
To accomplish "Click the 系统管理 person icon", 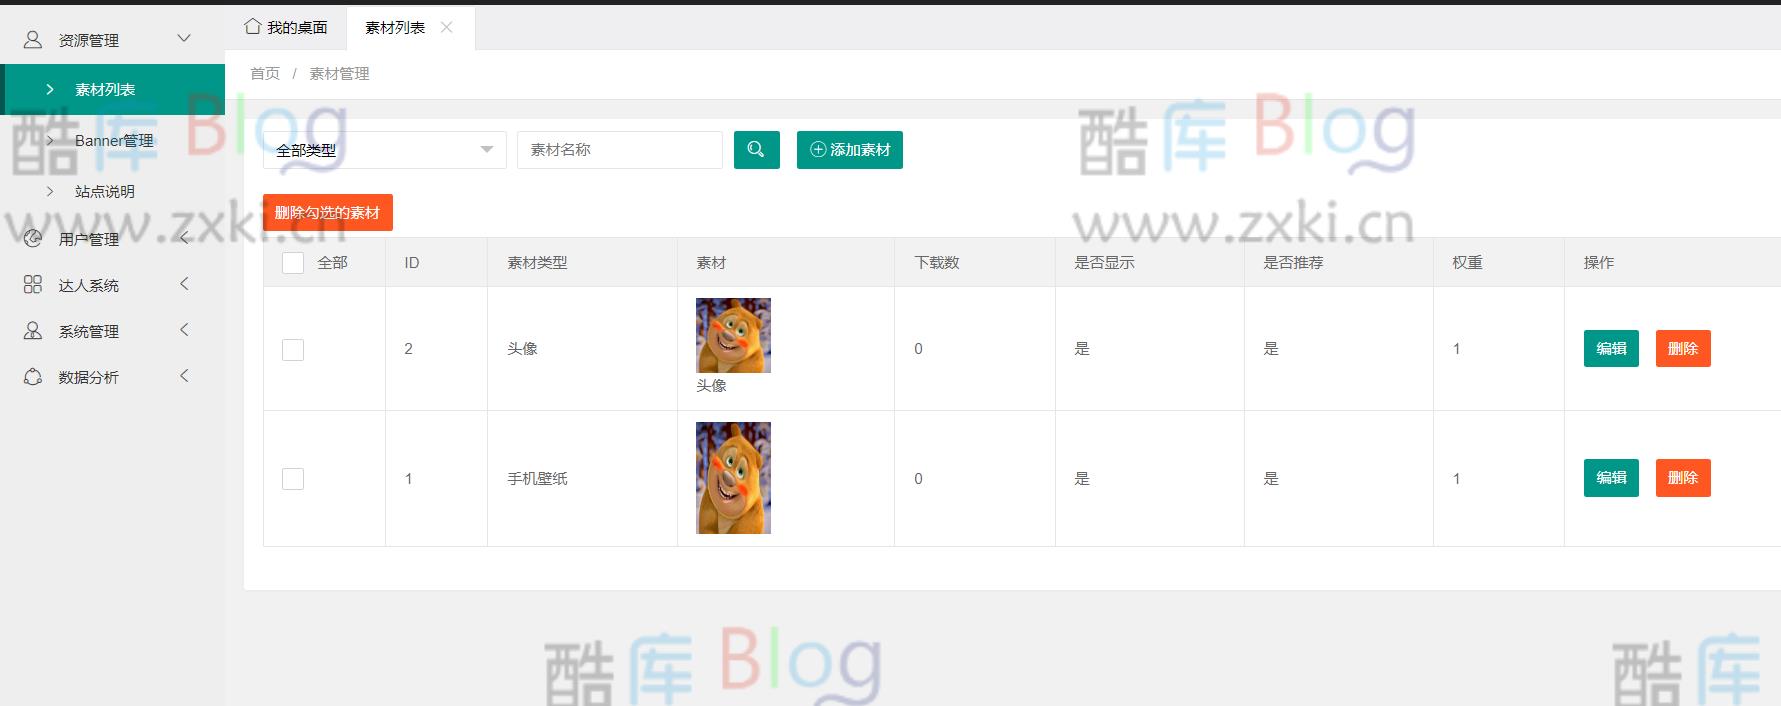I will [33, 330].
